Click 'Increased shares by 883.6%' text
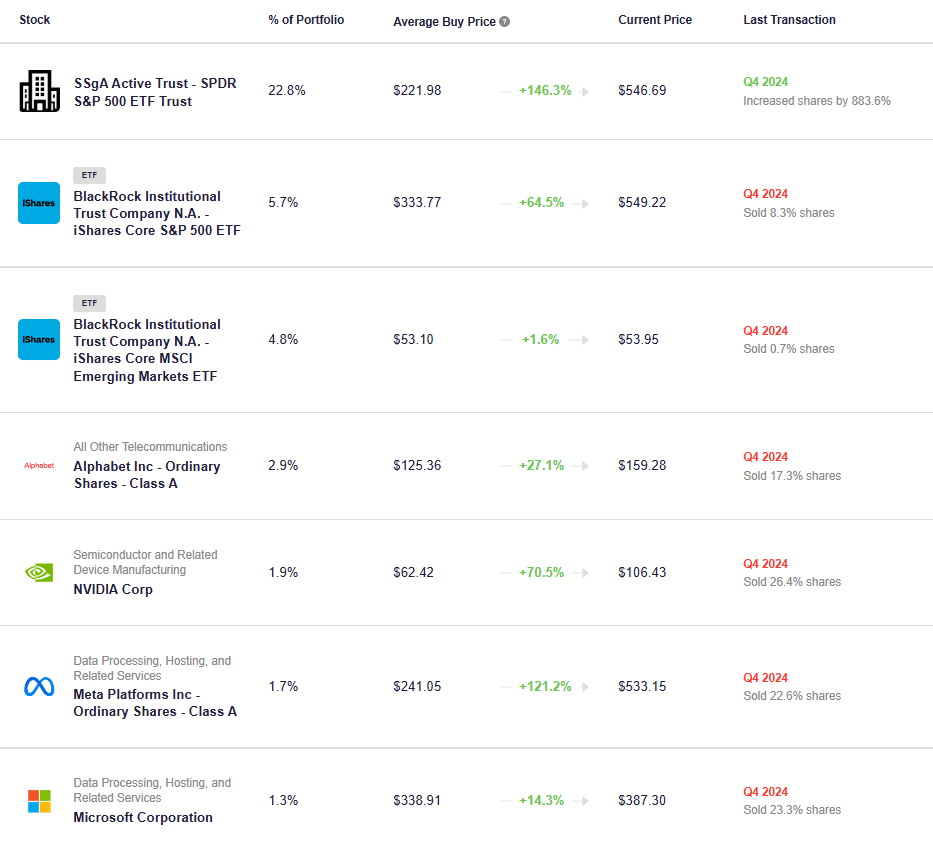 tap(816, 101)
